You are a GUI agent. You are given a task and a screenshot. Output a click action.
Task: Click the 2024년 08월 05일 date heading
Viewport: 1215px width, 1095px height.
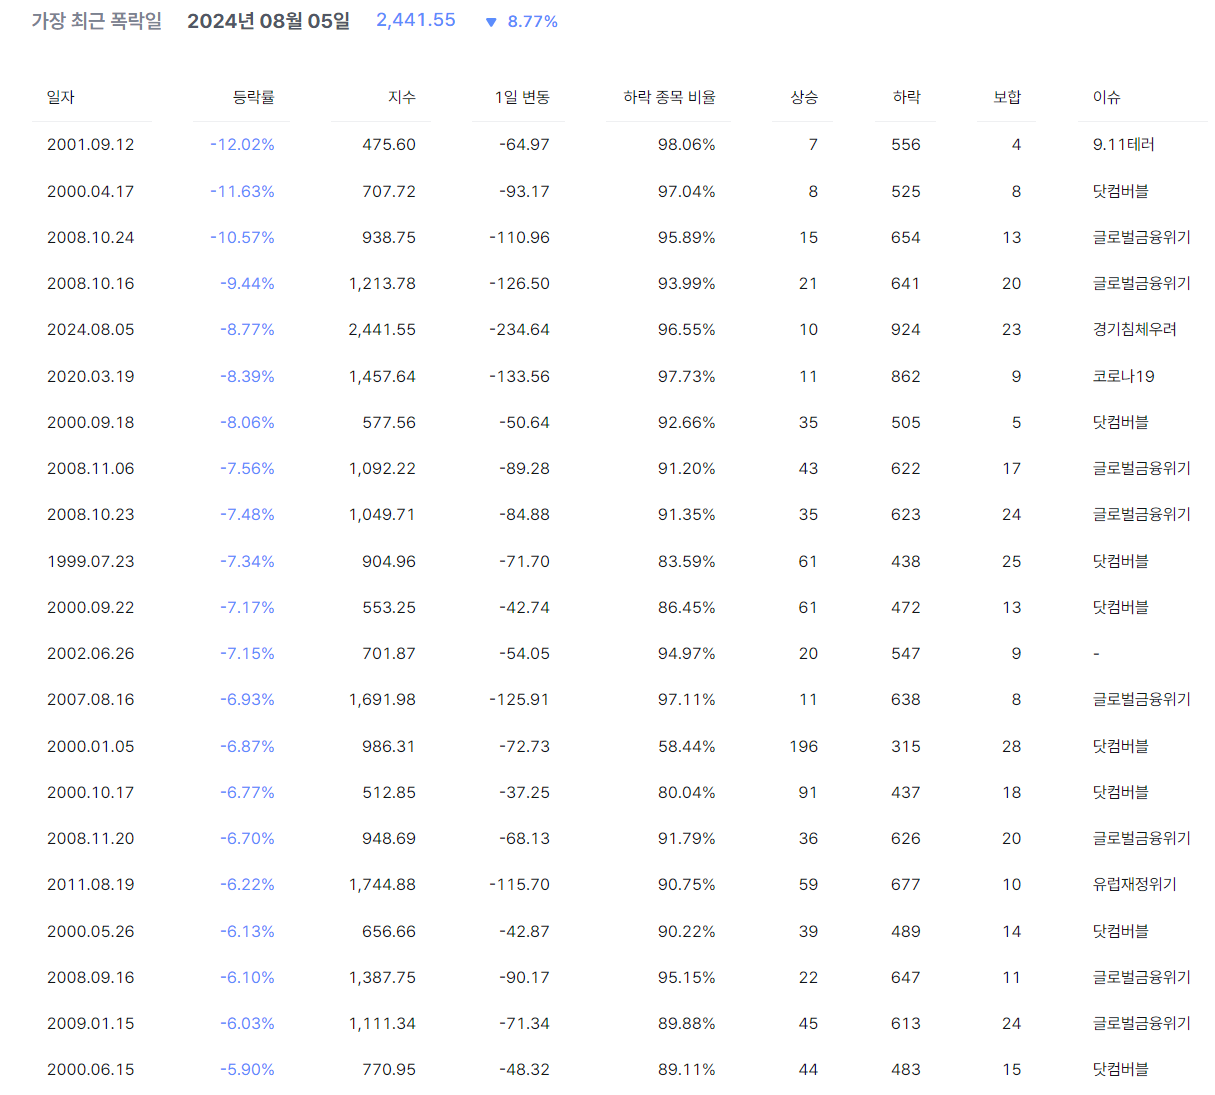(x=267, y=19)
